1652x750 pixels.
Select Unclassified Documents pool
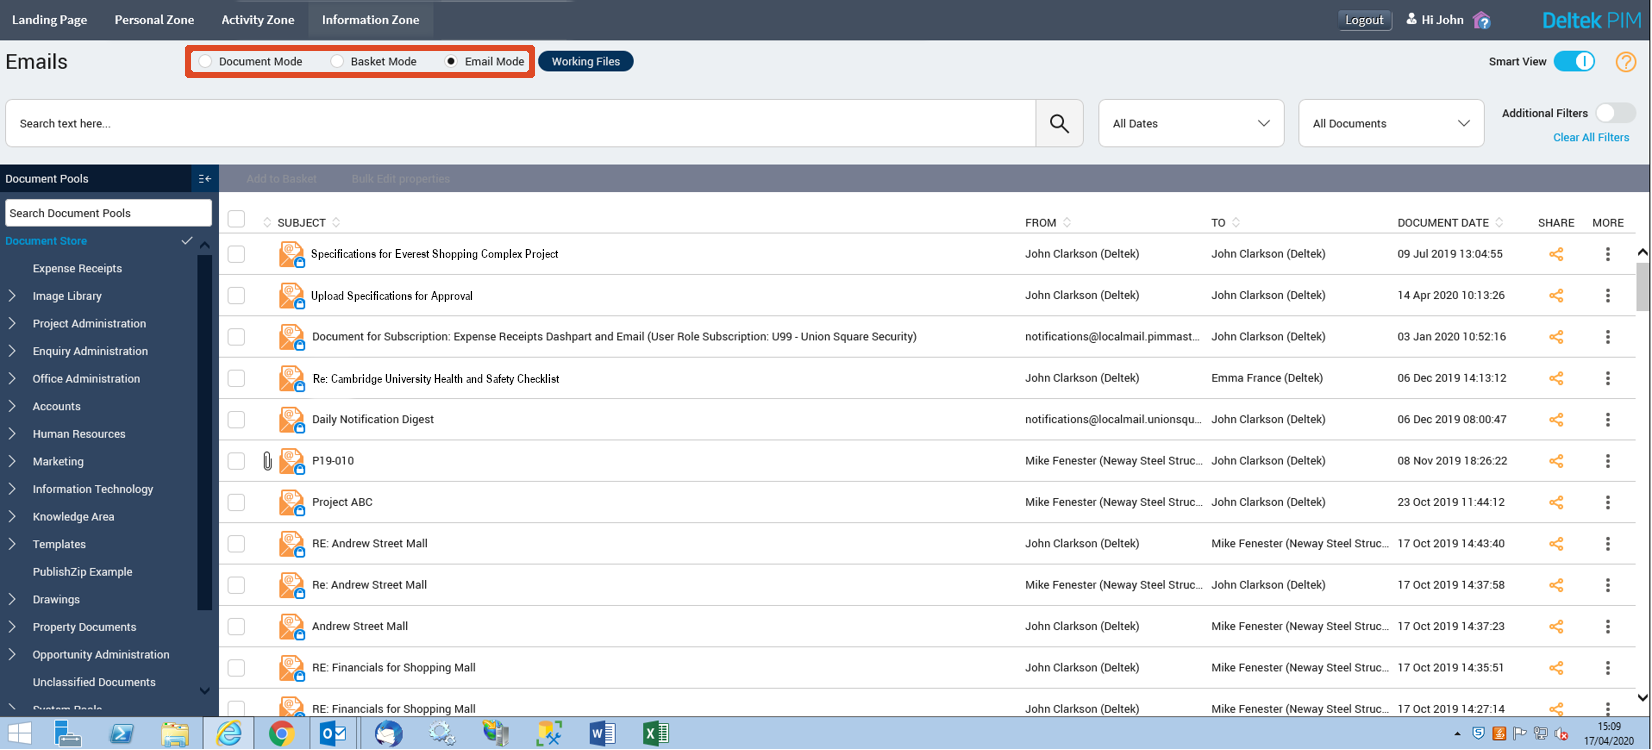tap(94, 683)
